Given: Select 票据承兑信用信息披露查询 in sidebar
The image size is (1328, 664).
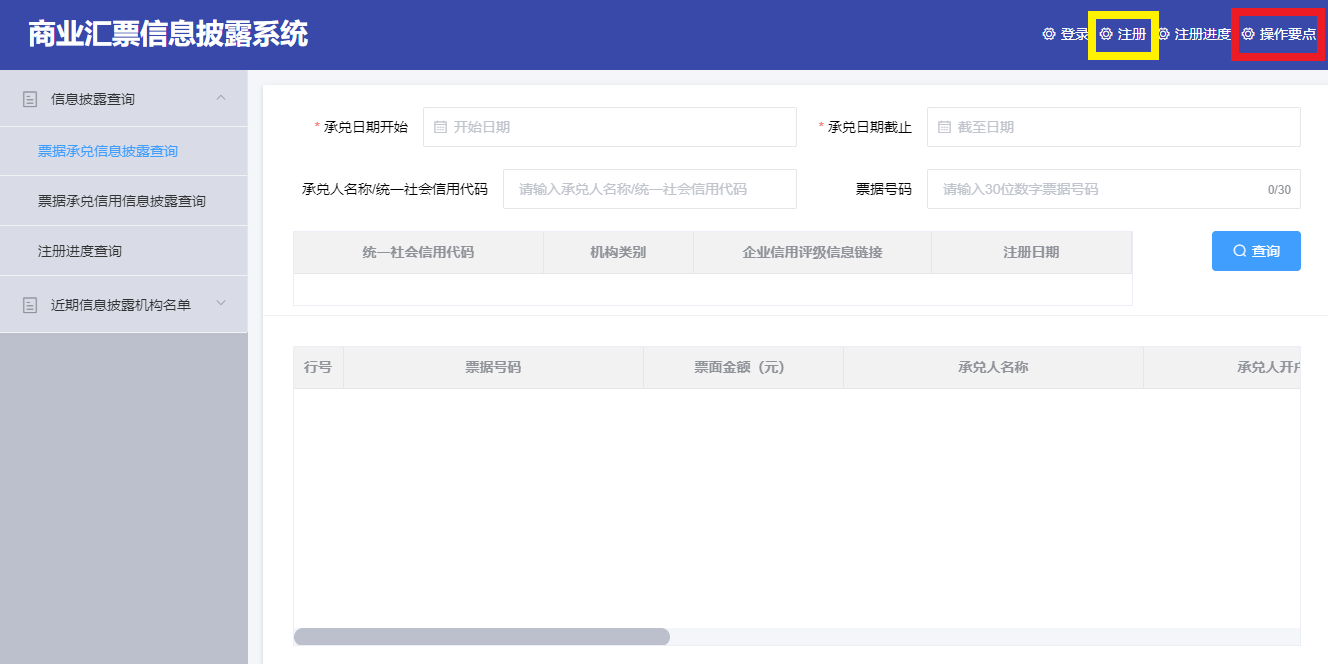Looking at the screenshot, I should tap(122, 201).
